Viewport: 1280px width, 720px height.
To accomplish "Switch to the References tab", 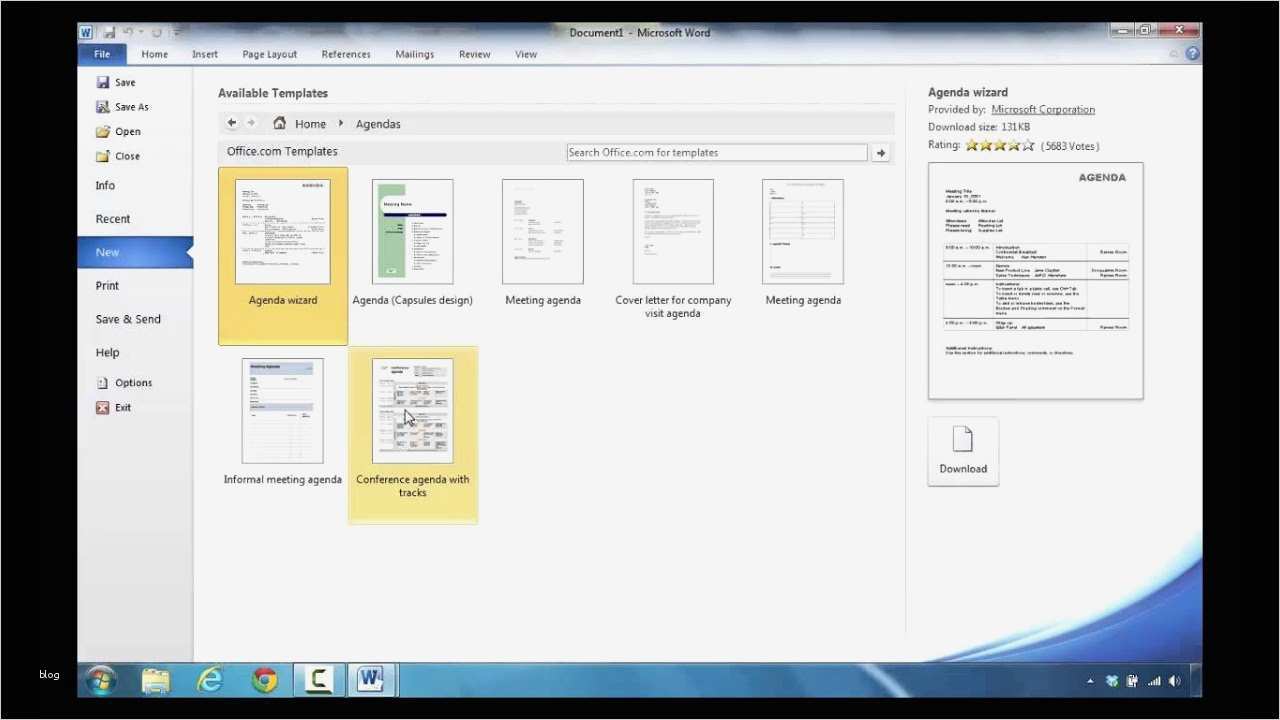I will coord(346,54).
